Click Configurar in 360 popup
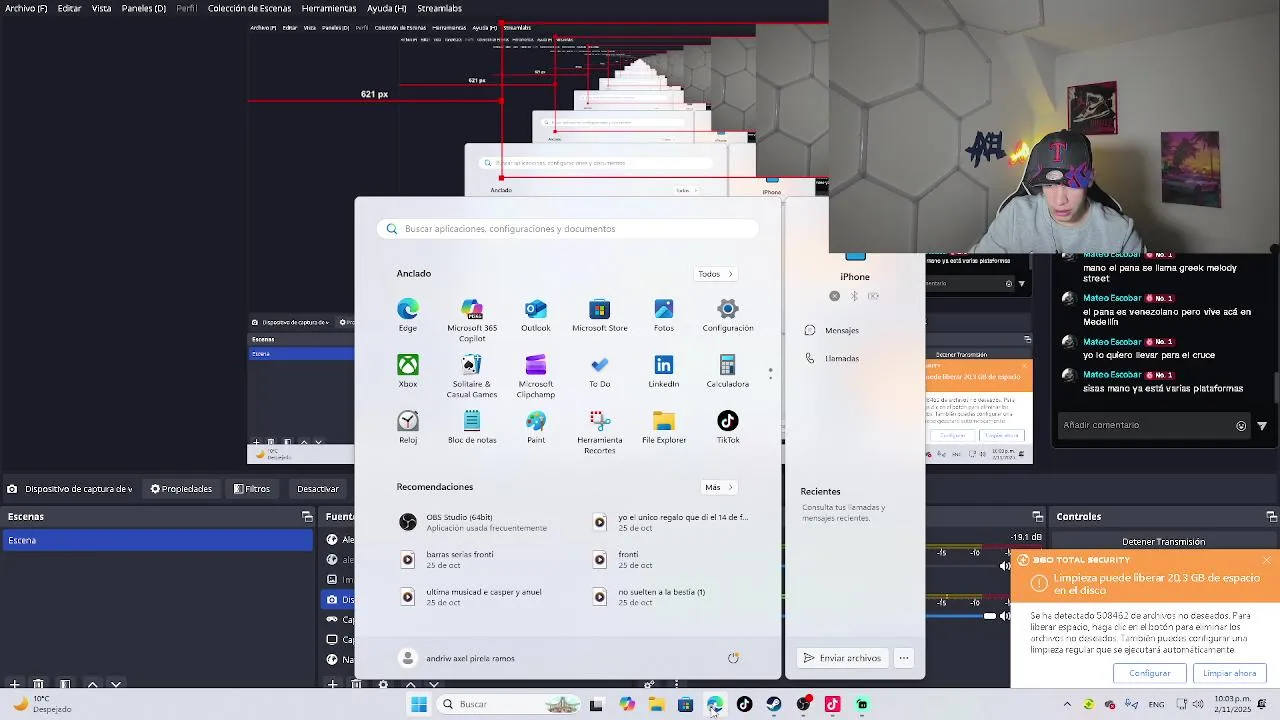This screenshot has width=1280, height=720. click(x=1149, y=673)
